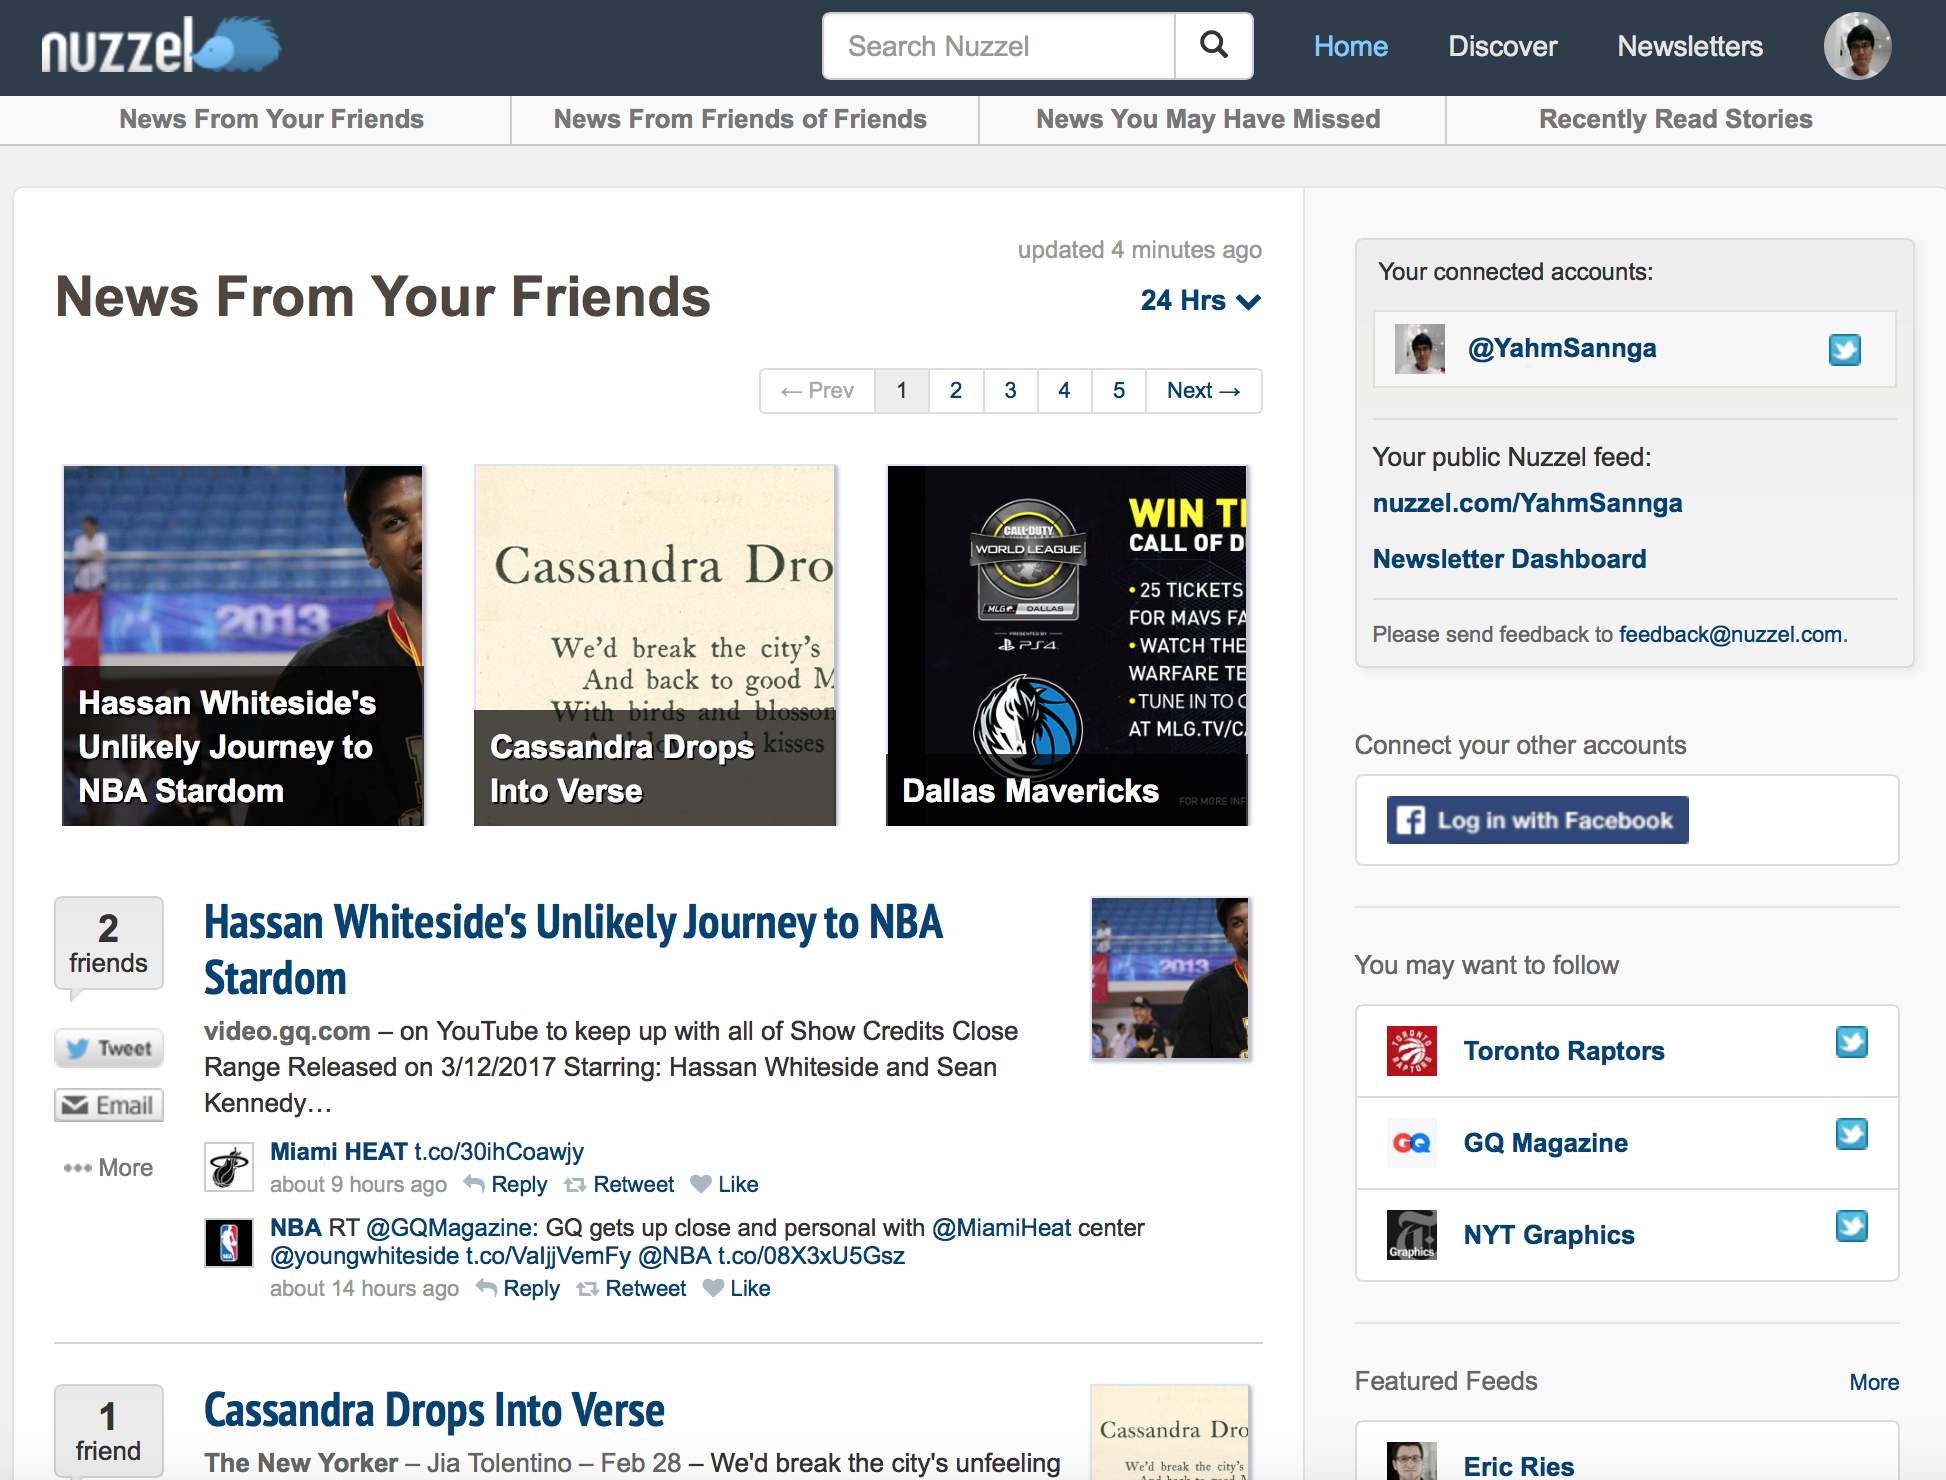1946x1480 pixels.
Task: Click the Nuzzel hedgehog logo
Action: [x=161, y=46]
